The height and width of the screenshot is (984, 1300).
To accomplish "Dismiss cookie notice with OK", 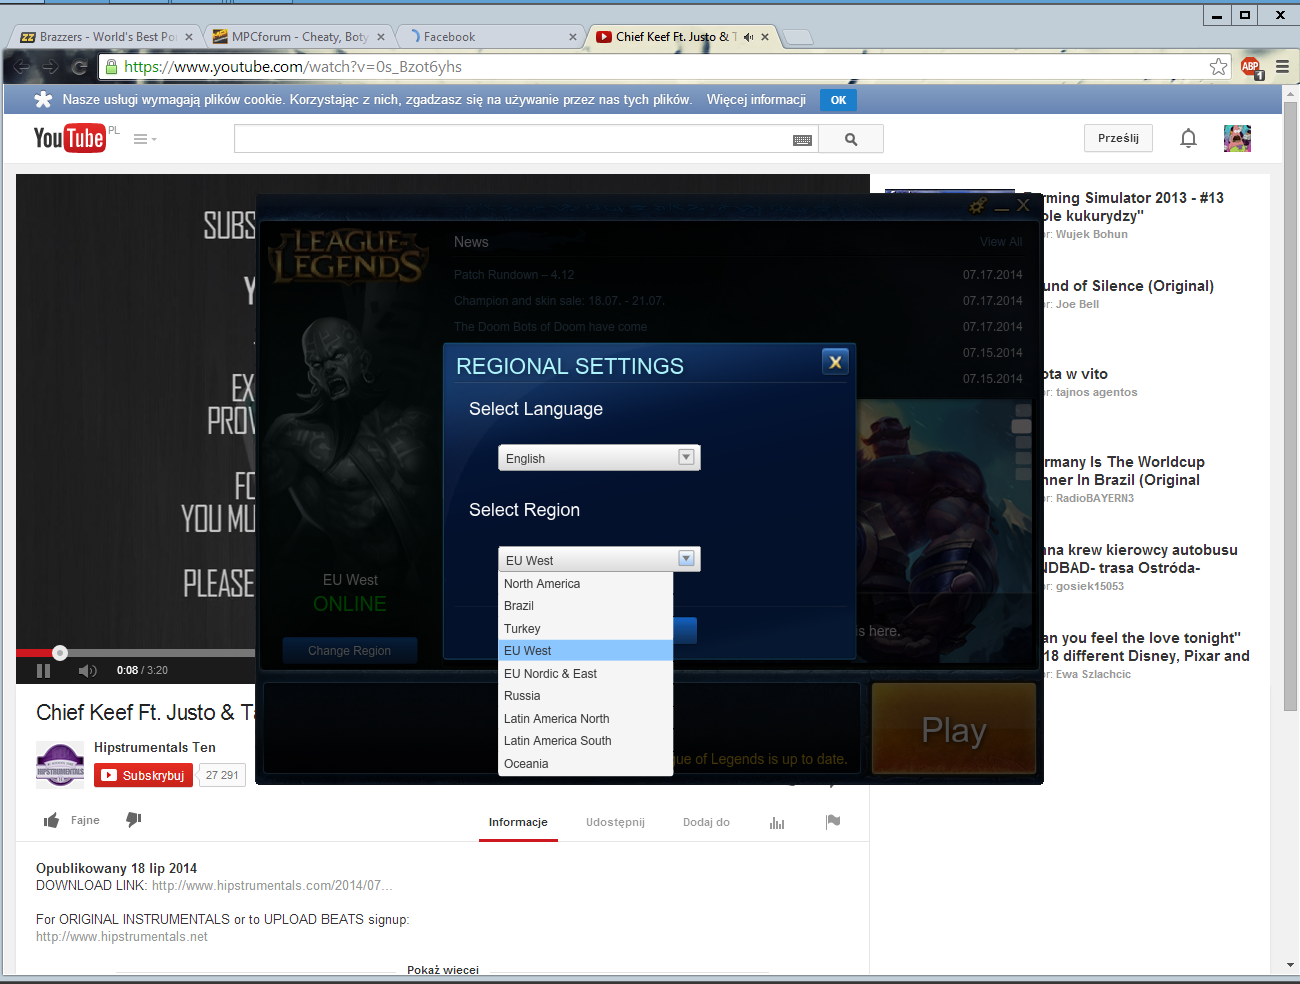I will tap(838, 100).
